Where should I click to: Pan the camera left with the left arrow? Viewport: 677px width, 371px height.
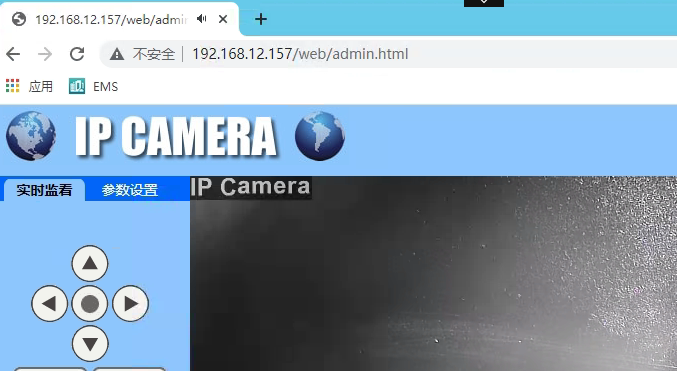(x=50, y=304)
